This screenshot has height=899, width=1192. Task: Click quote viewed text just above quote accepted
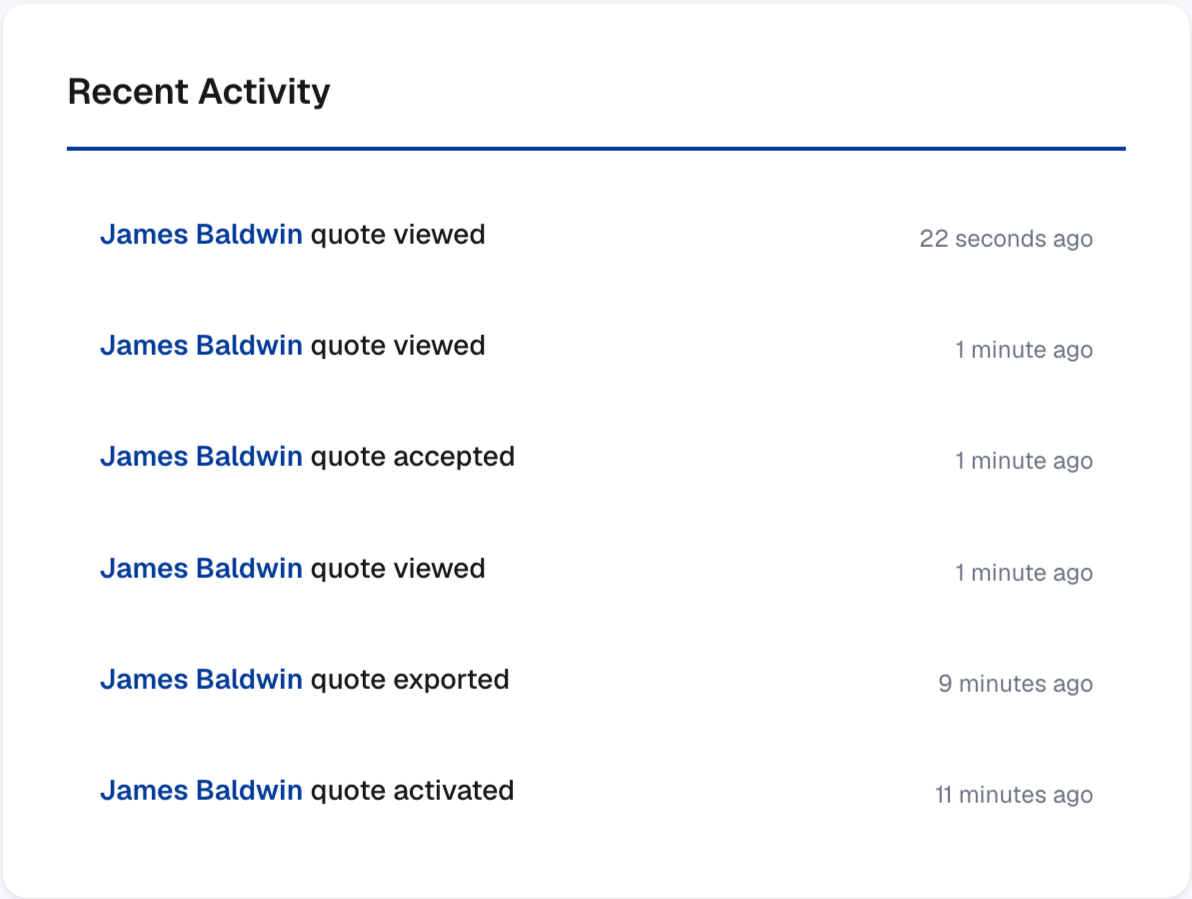click(398, 346)
